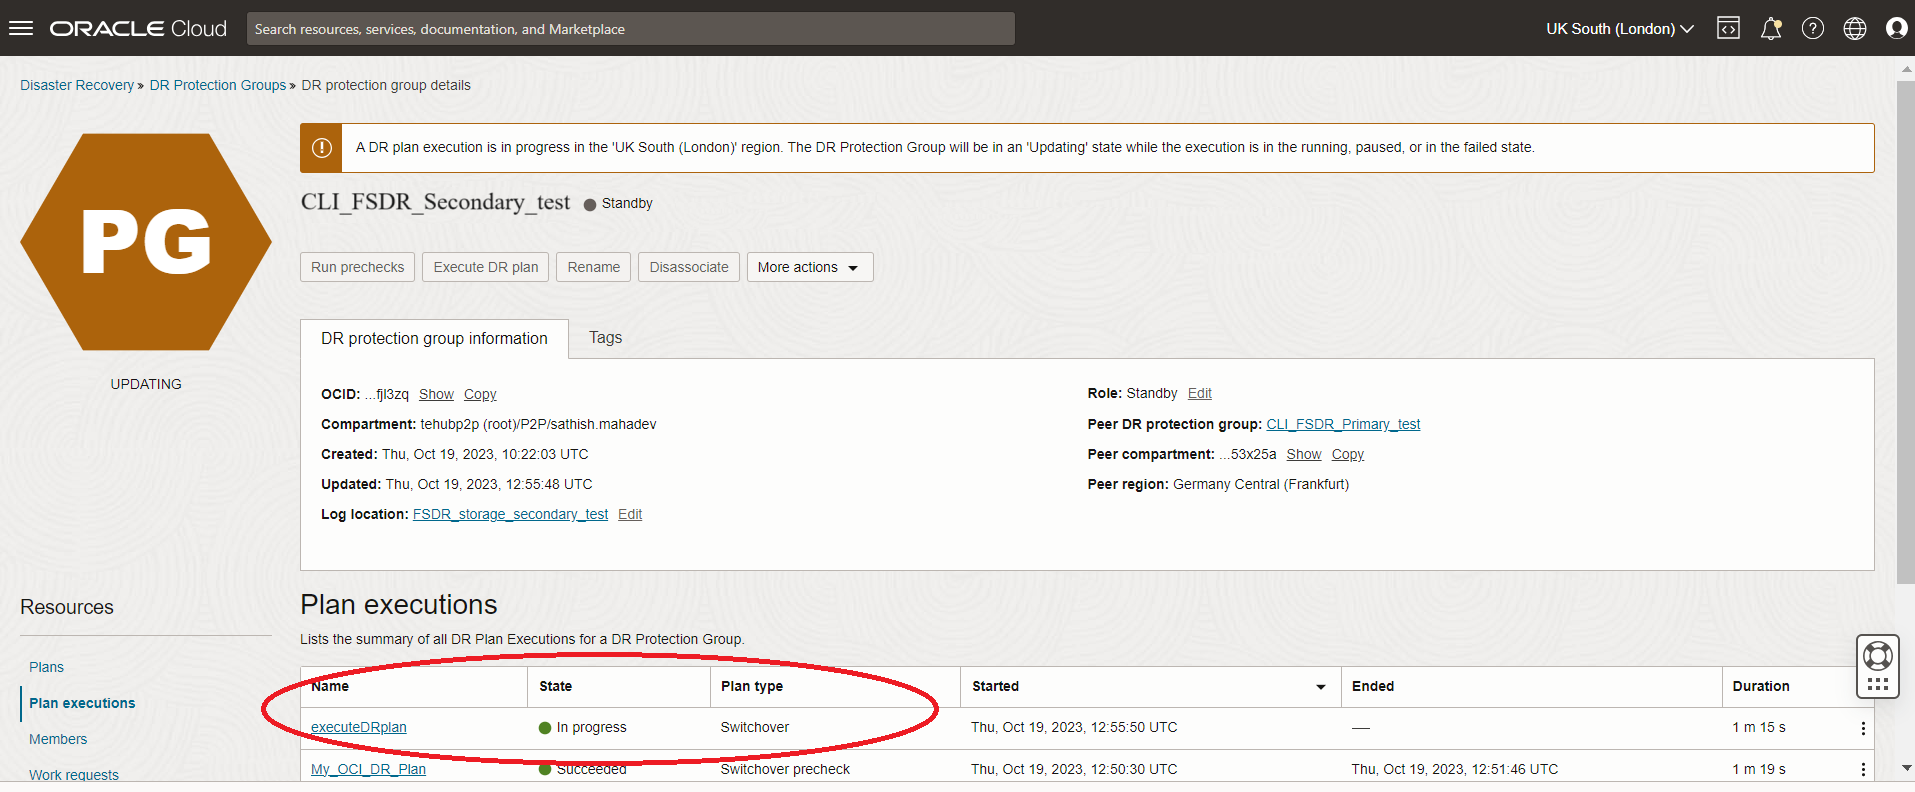Open the user profile avatar menu

tap(1896, 28)
